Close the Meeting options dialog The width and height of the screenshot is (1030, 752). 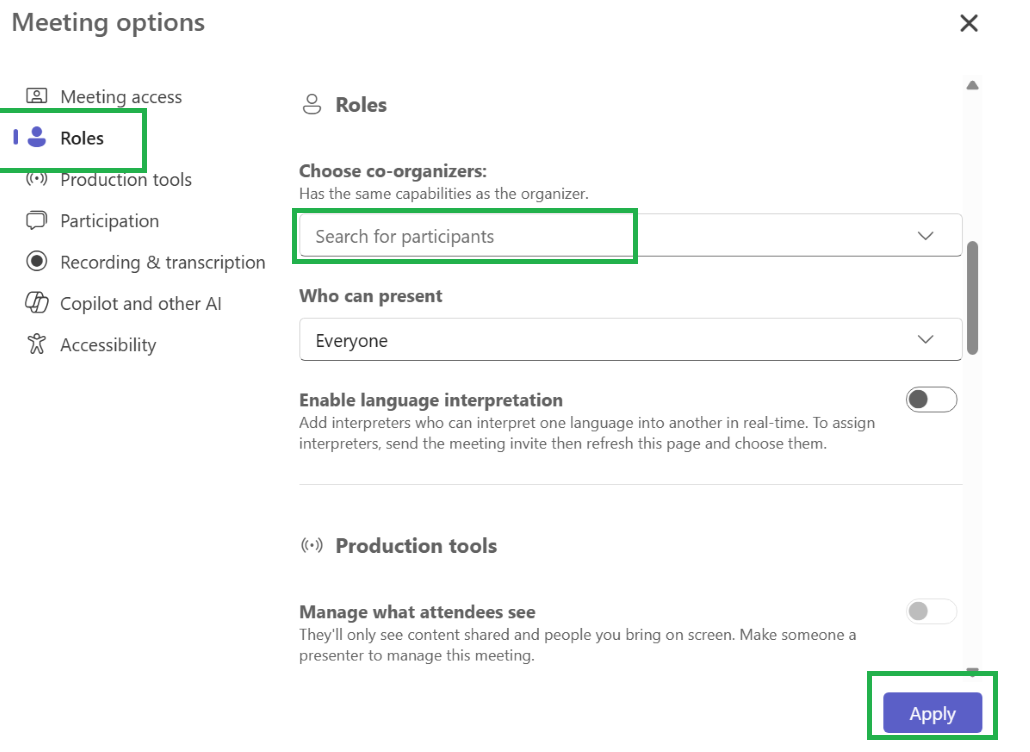(969, 24)
